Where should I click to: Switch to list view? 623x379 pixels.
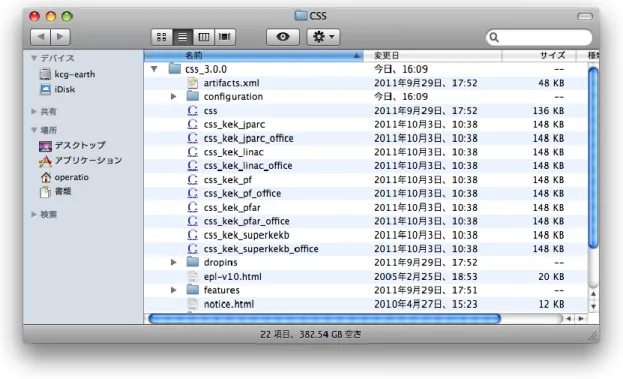(x=183, y=37)
